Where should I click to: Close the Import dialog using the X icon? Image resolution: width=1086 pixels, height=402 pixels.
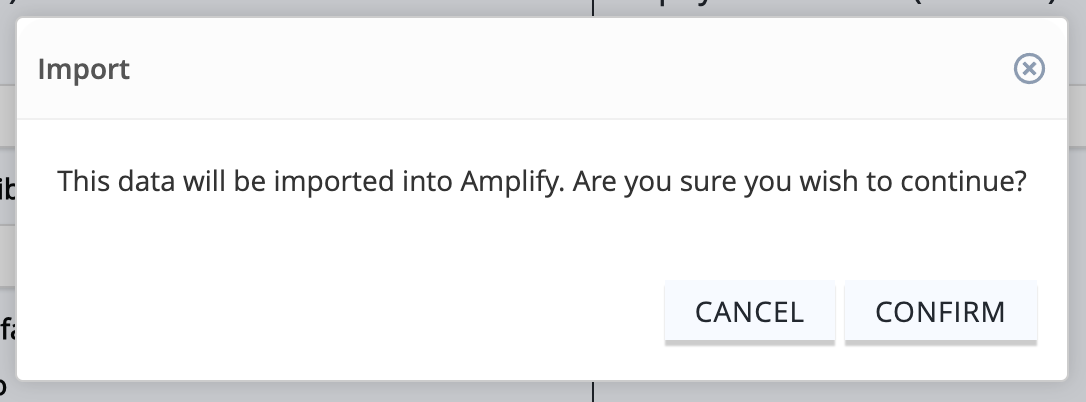[1029, 69]
